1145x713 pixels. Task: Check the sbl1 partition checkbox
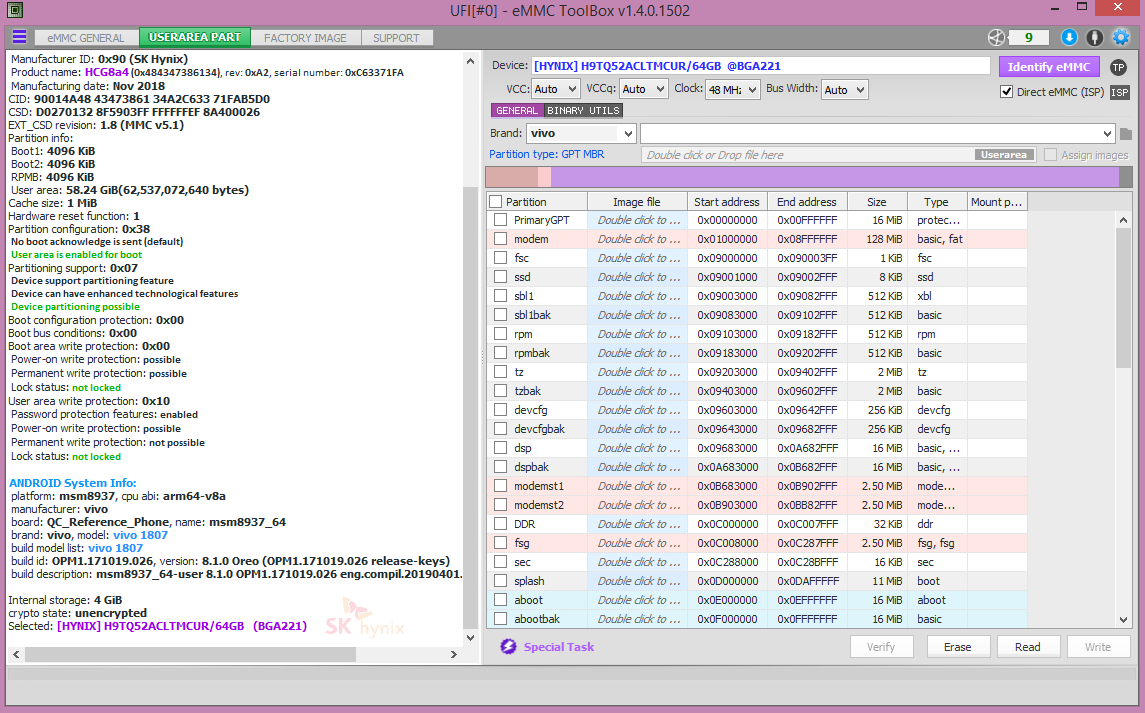coord(500,296)
